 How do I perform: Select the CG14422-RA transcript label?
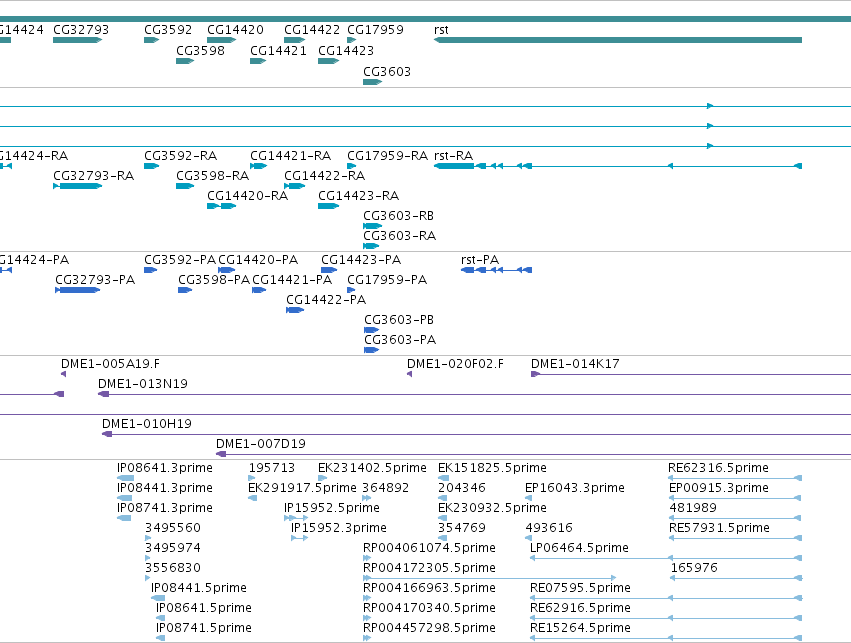pos(325,176)
